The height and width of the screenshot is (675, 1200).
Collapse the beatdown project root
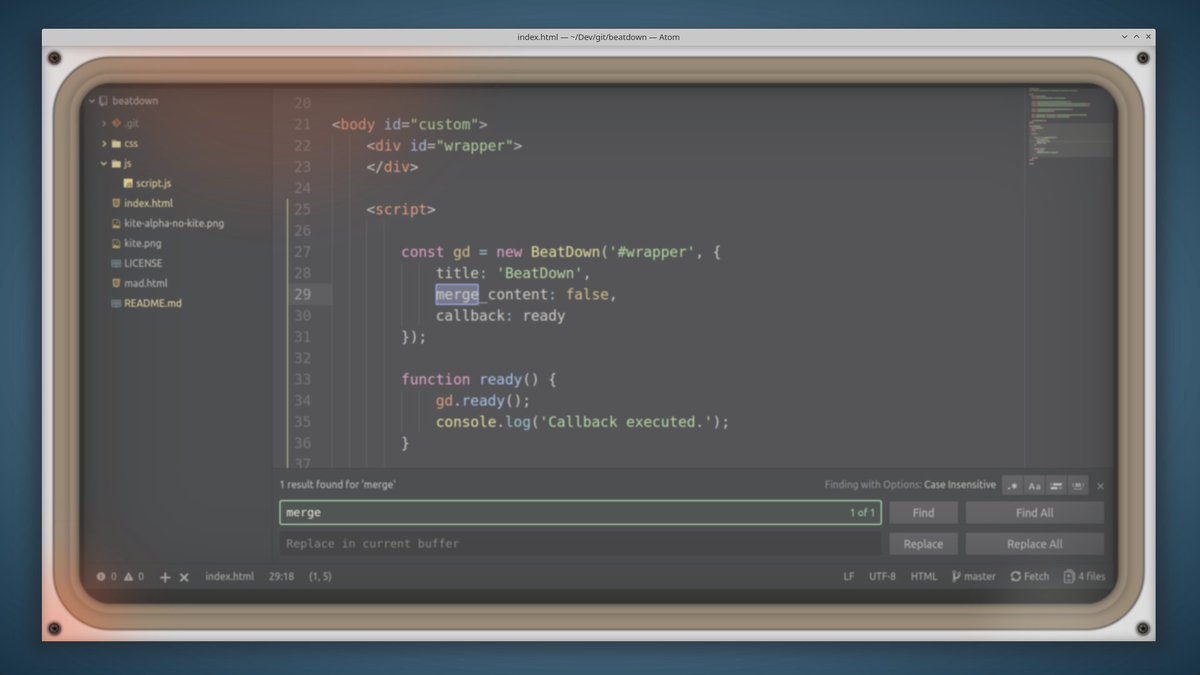coord(91,101)
